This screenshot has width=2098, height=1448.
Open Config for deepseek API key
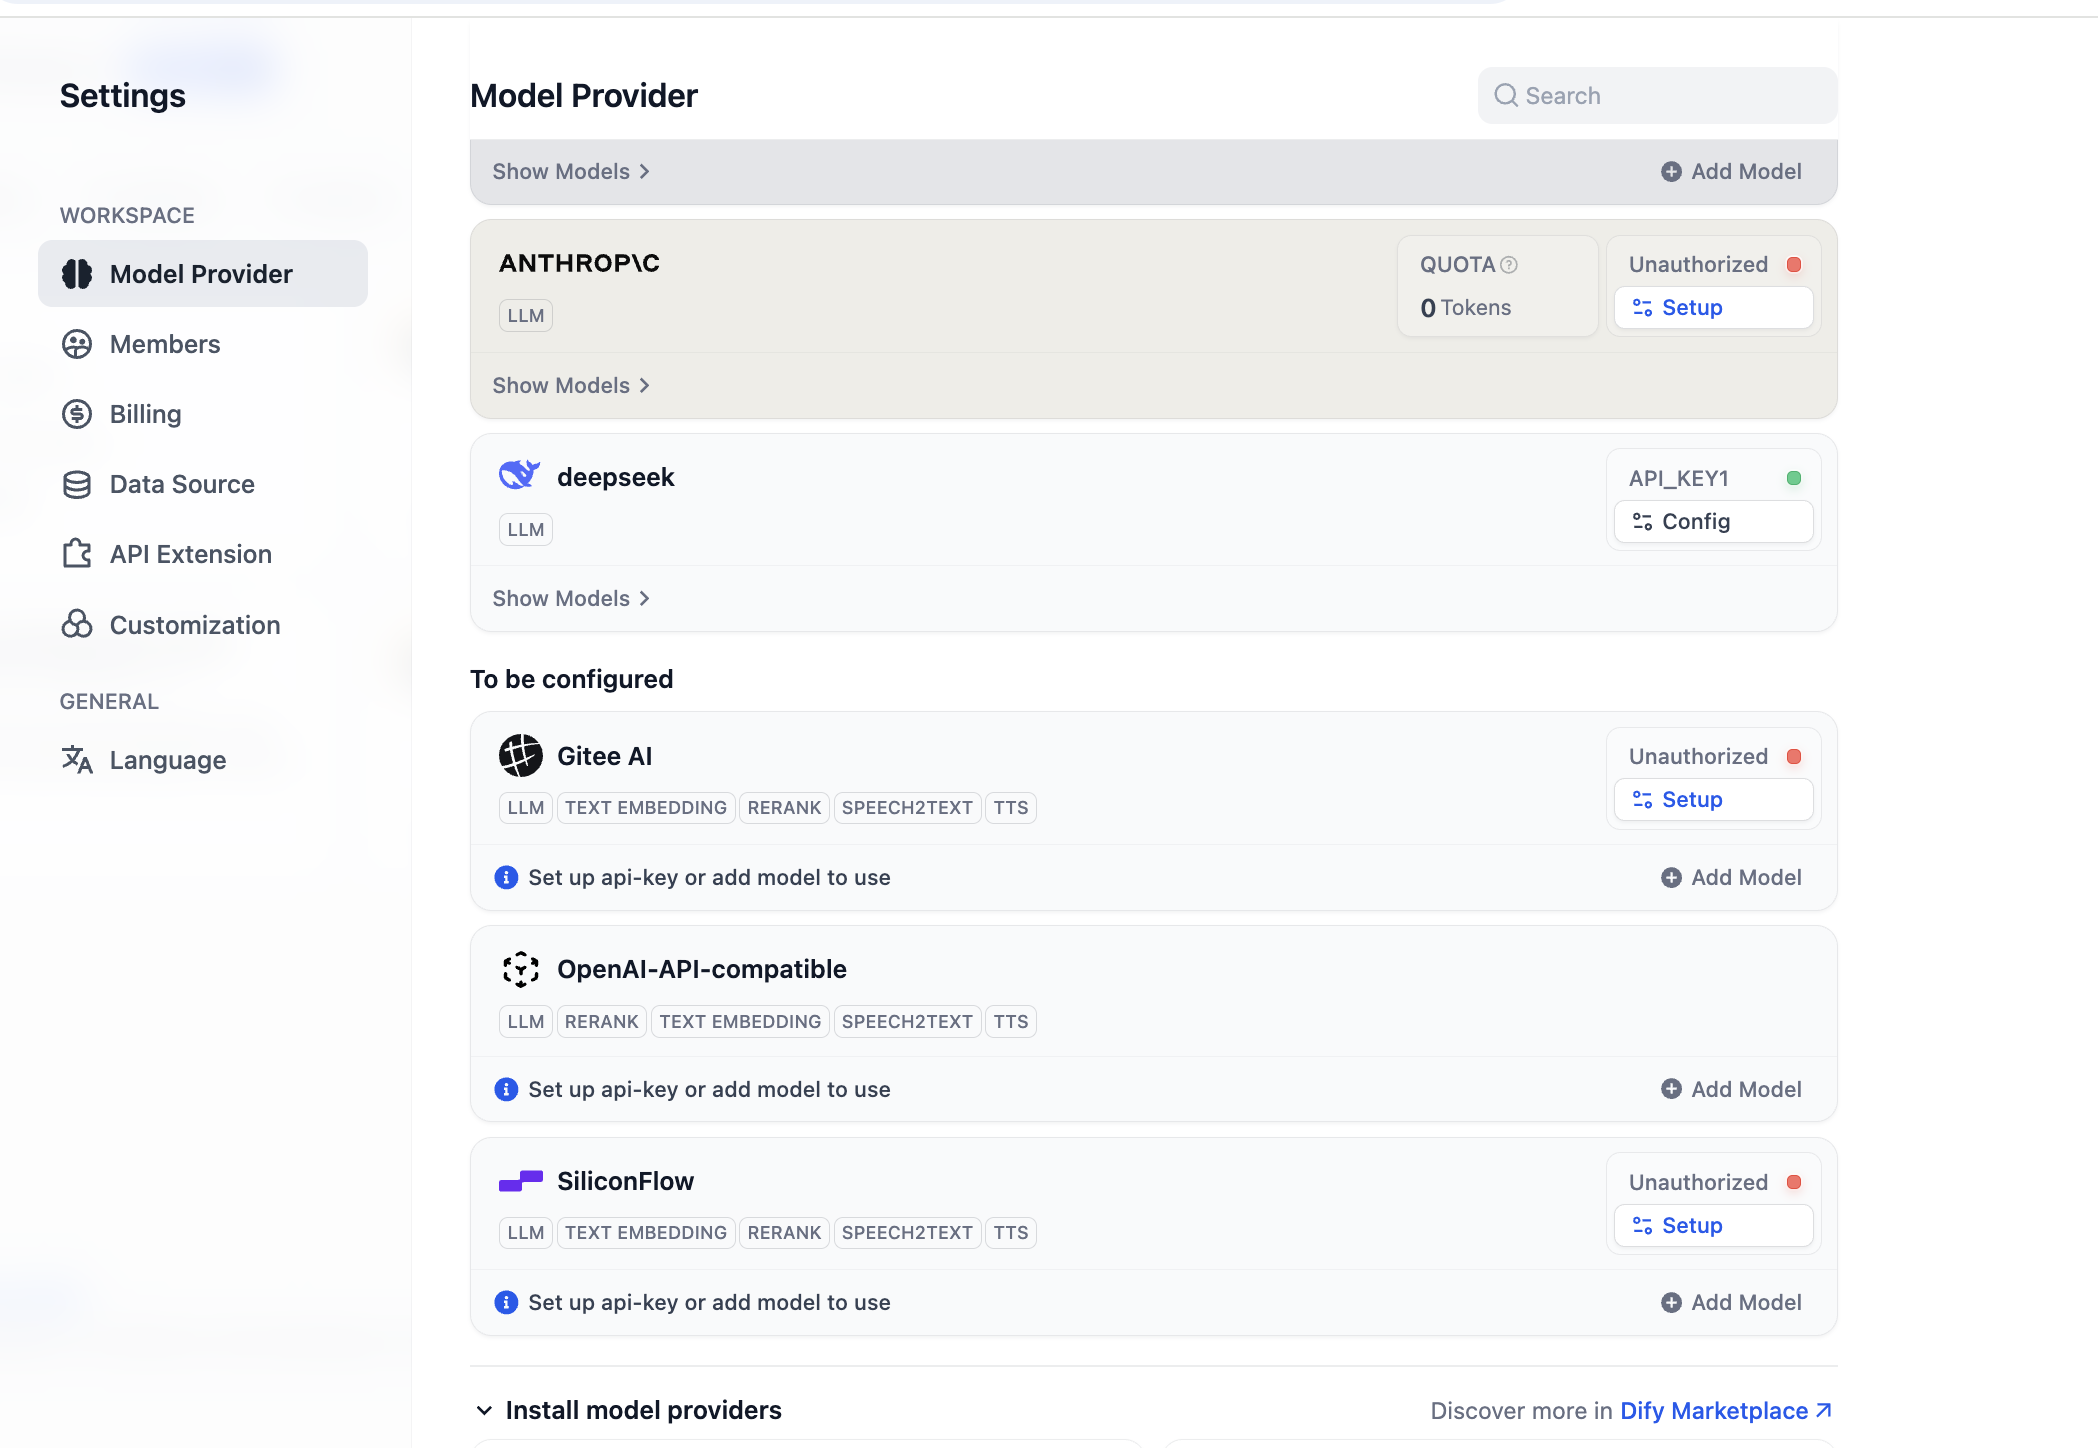pyautogui.click(x=1712, y=521)
